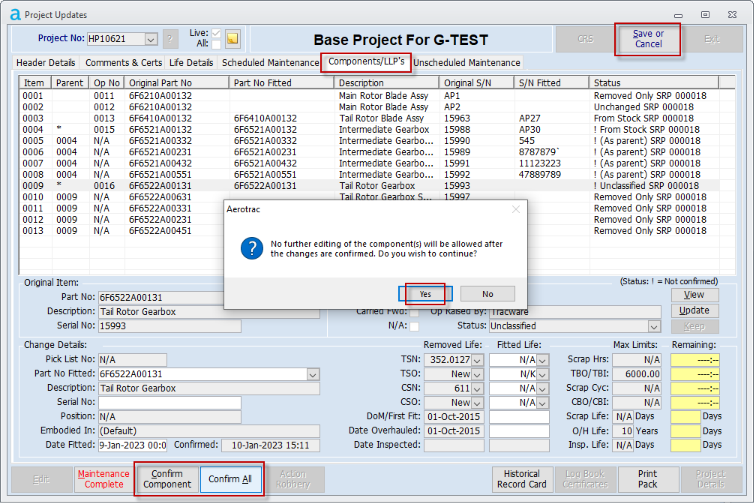
Task: Click the Aerotrac app logo icon
Action: pos(15,14)
